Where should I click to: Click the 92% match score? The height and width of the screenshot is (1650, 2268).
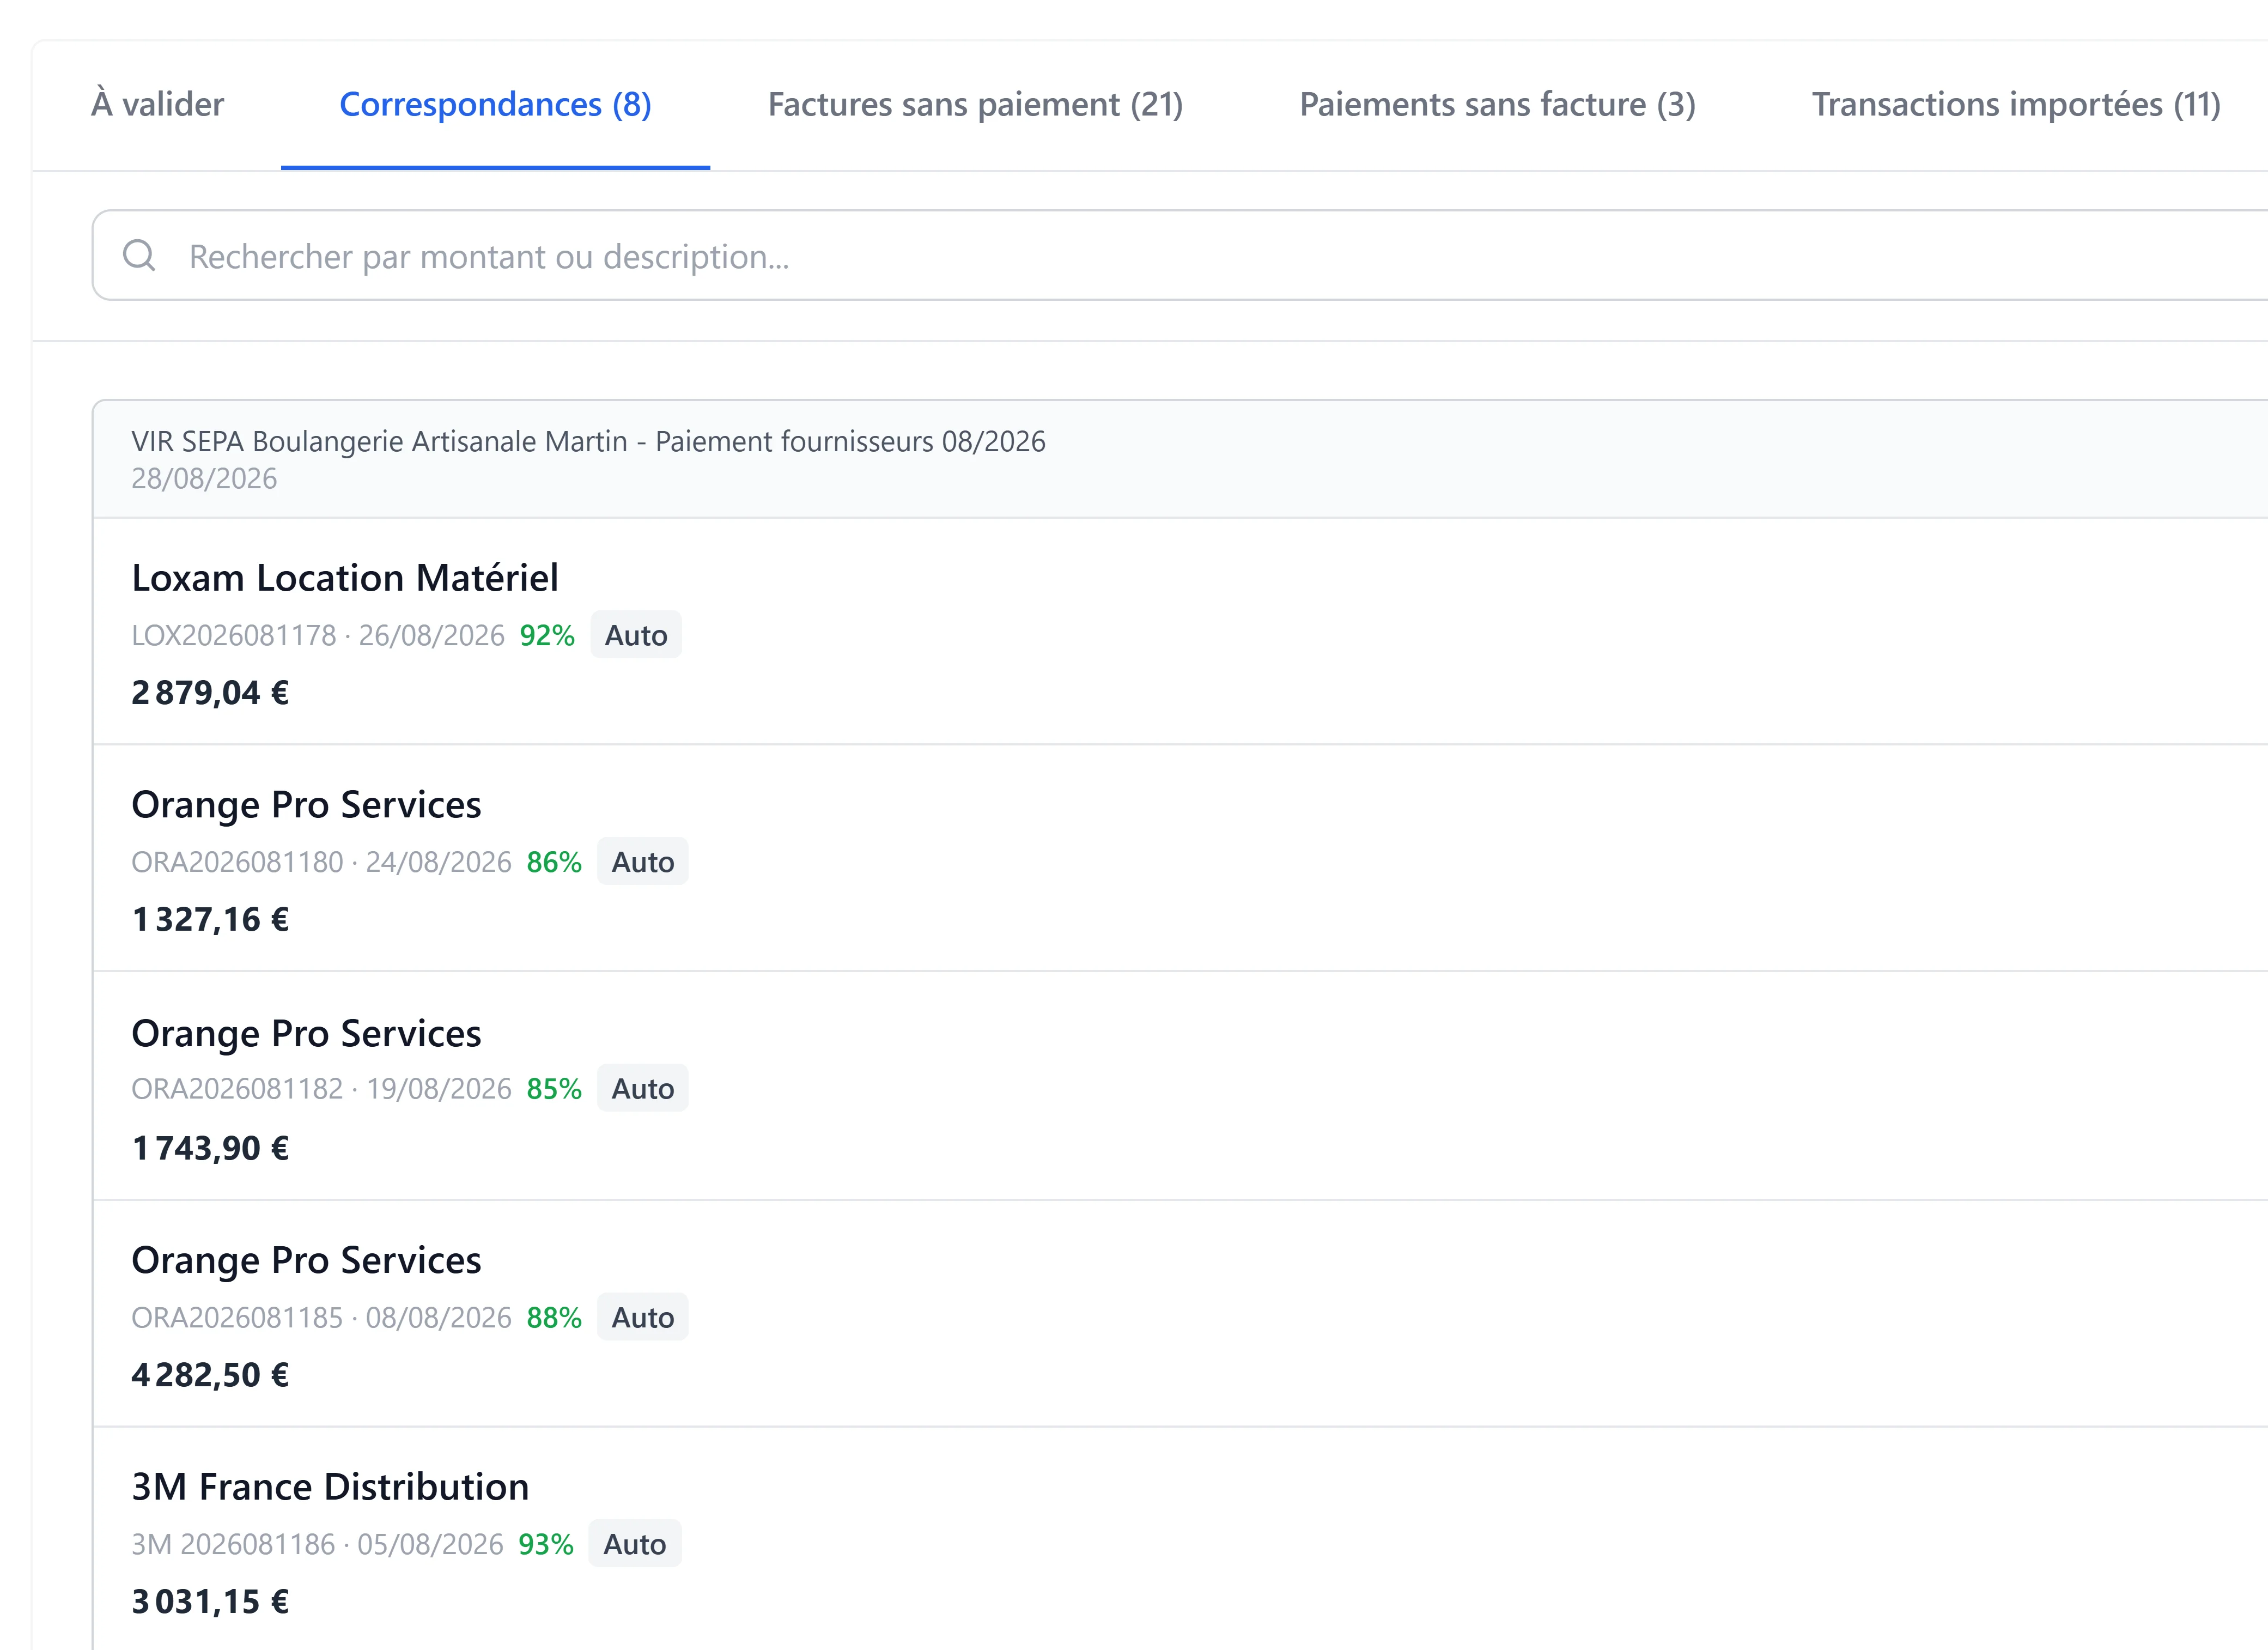tap(547, 635)
